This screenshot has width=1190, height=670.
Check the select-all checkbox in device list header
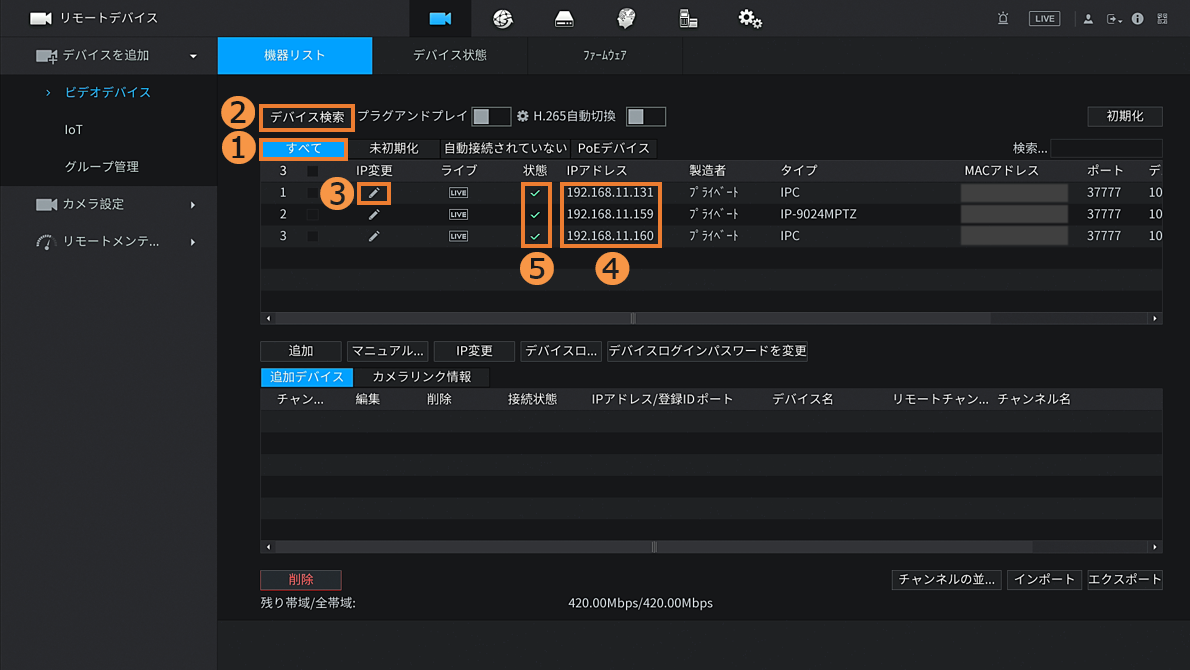313,171
